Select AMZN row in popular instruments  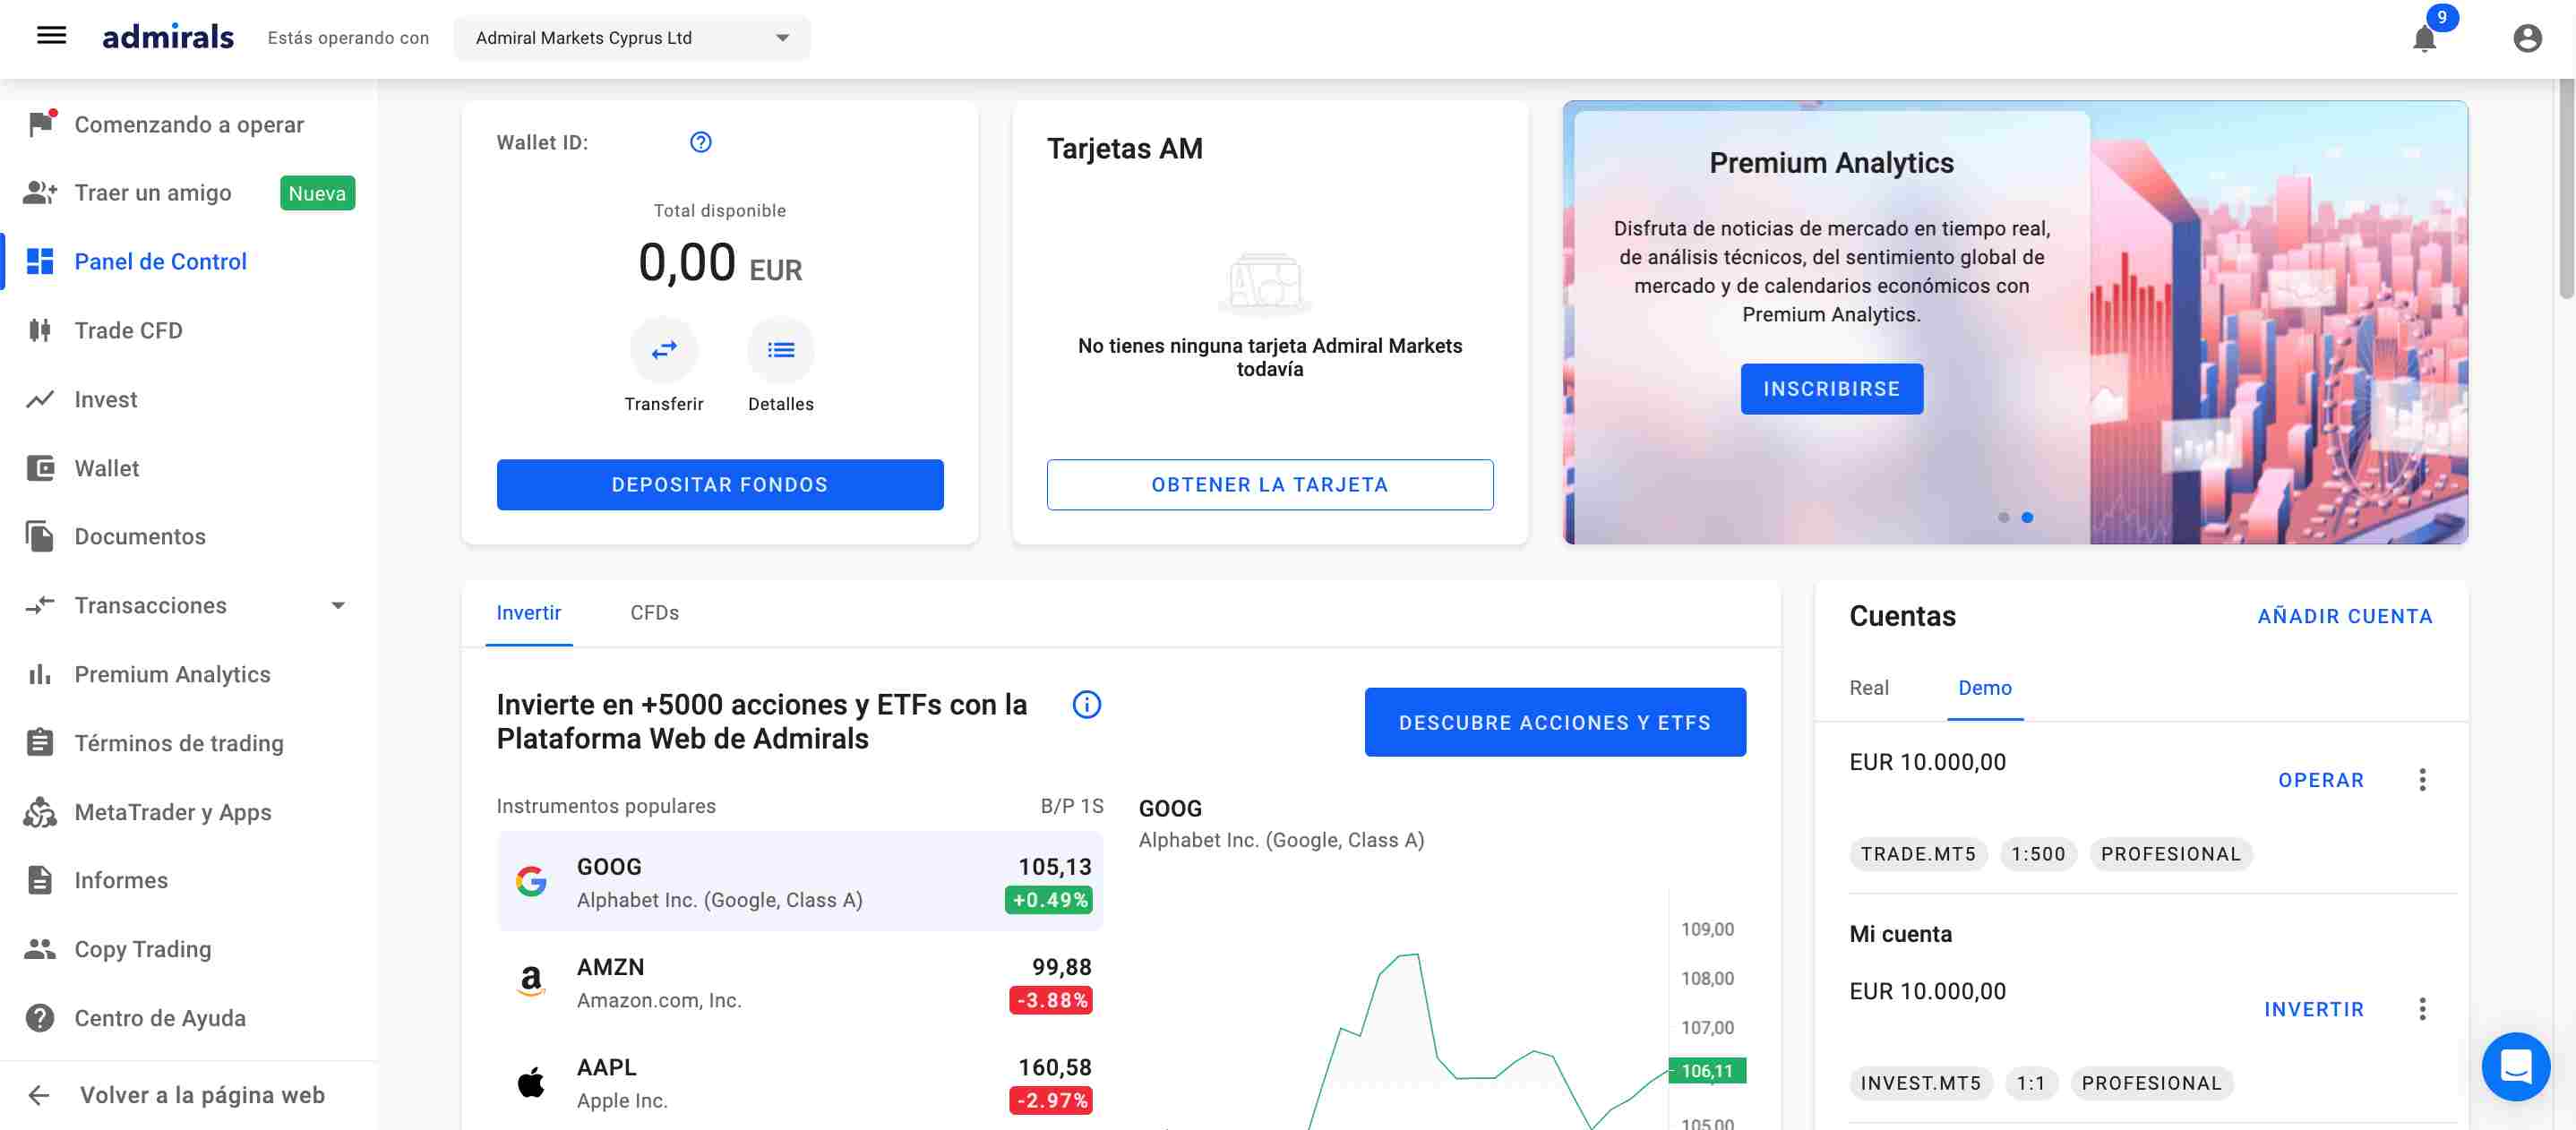coord(800,982)
